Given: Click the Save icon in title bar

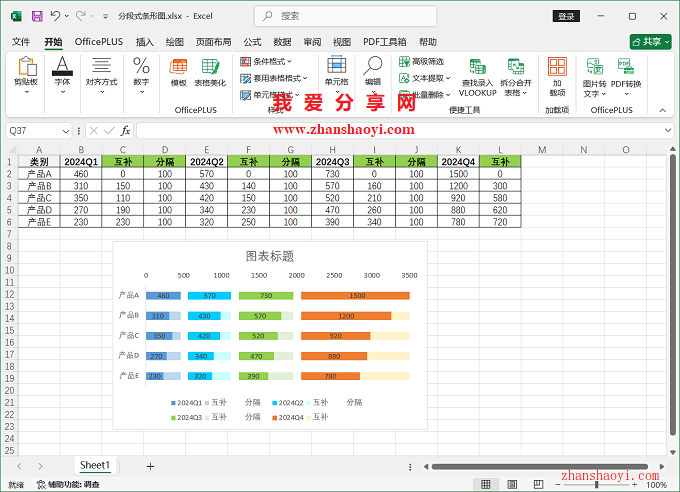Looking at the screenshot, I should coord(37,17).
